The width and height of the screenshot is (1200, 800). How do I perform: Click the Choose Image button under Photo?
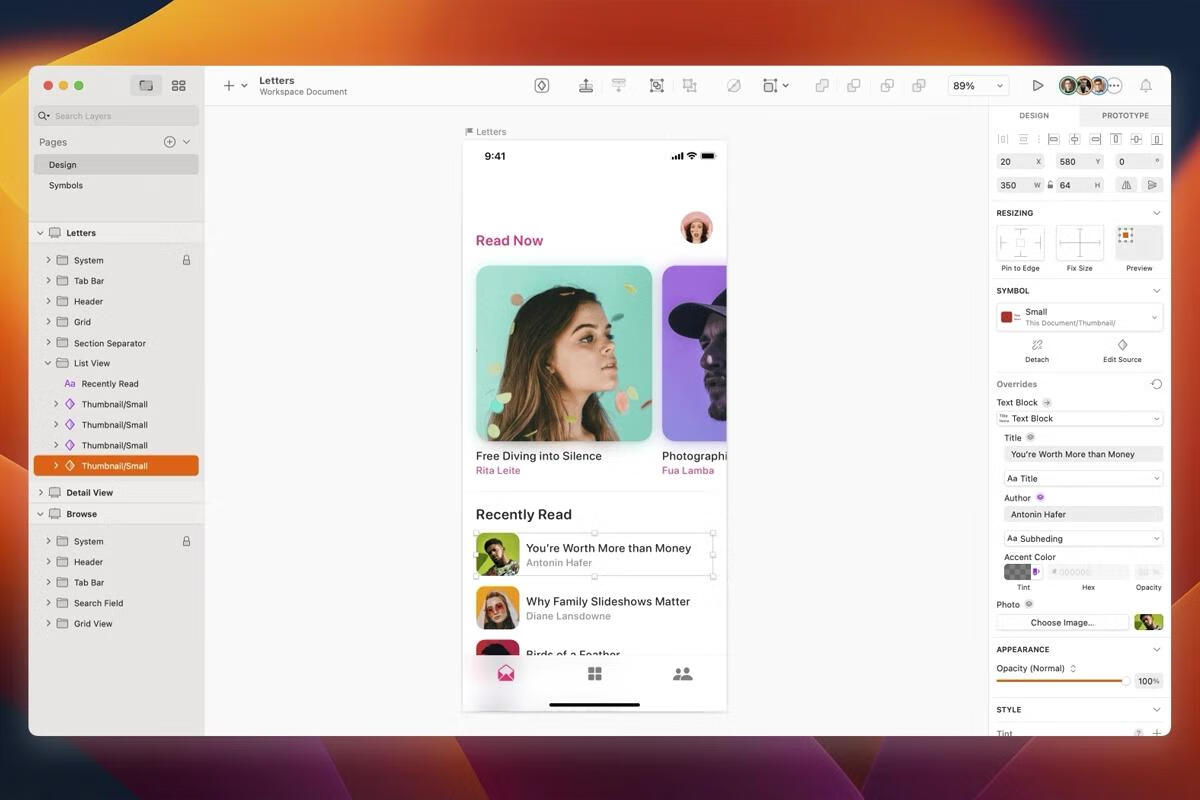coord(1062,622)
